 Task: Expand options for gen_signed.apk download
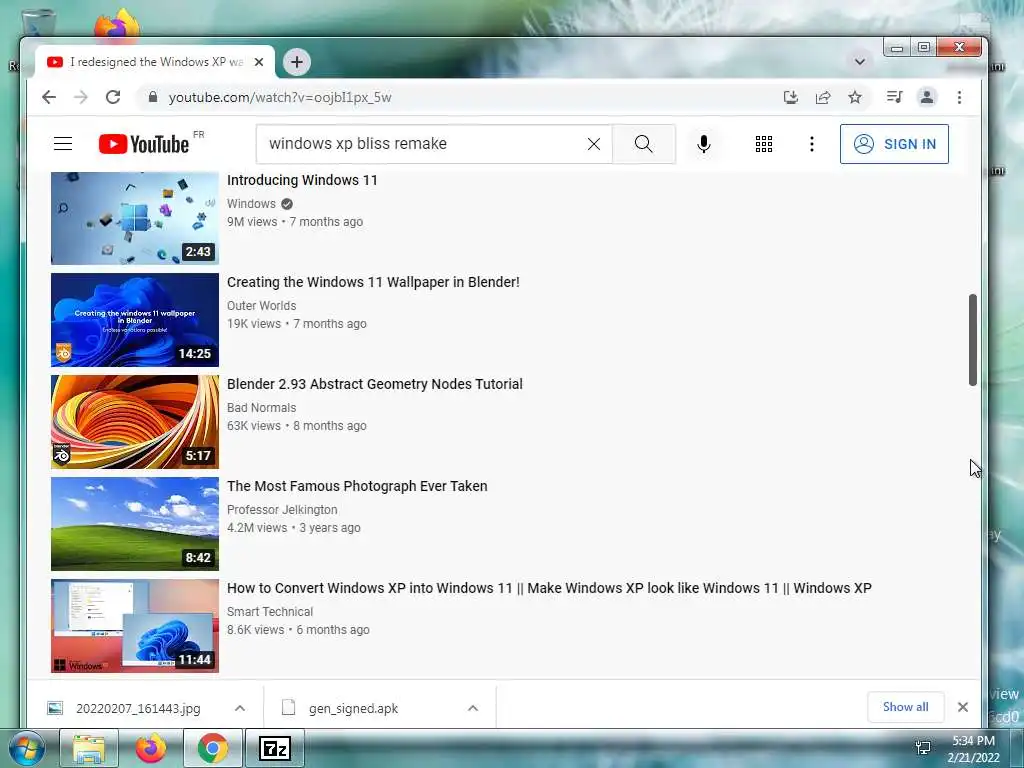(473, 708)
